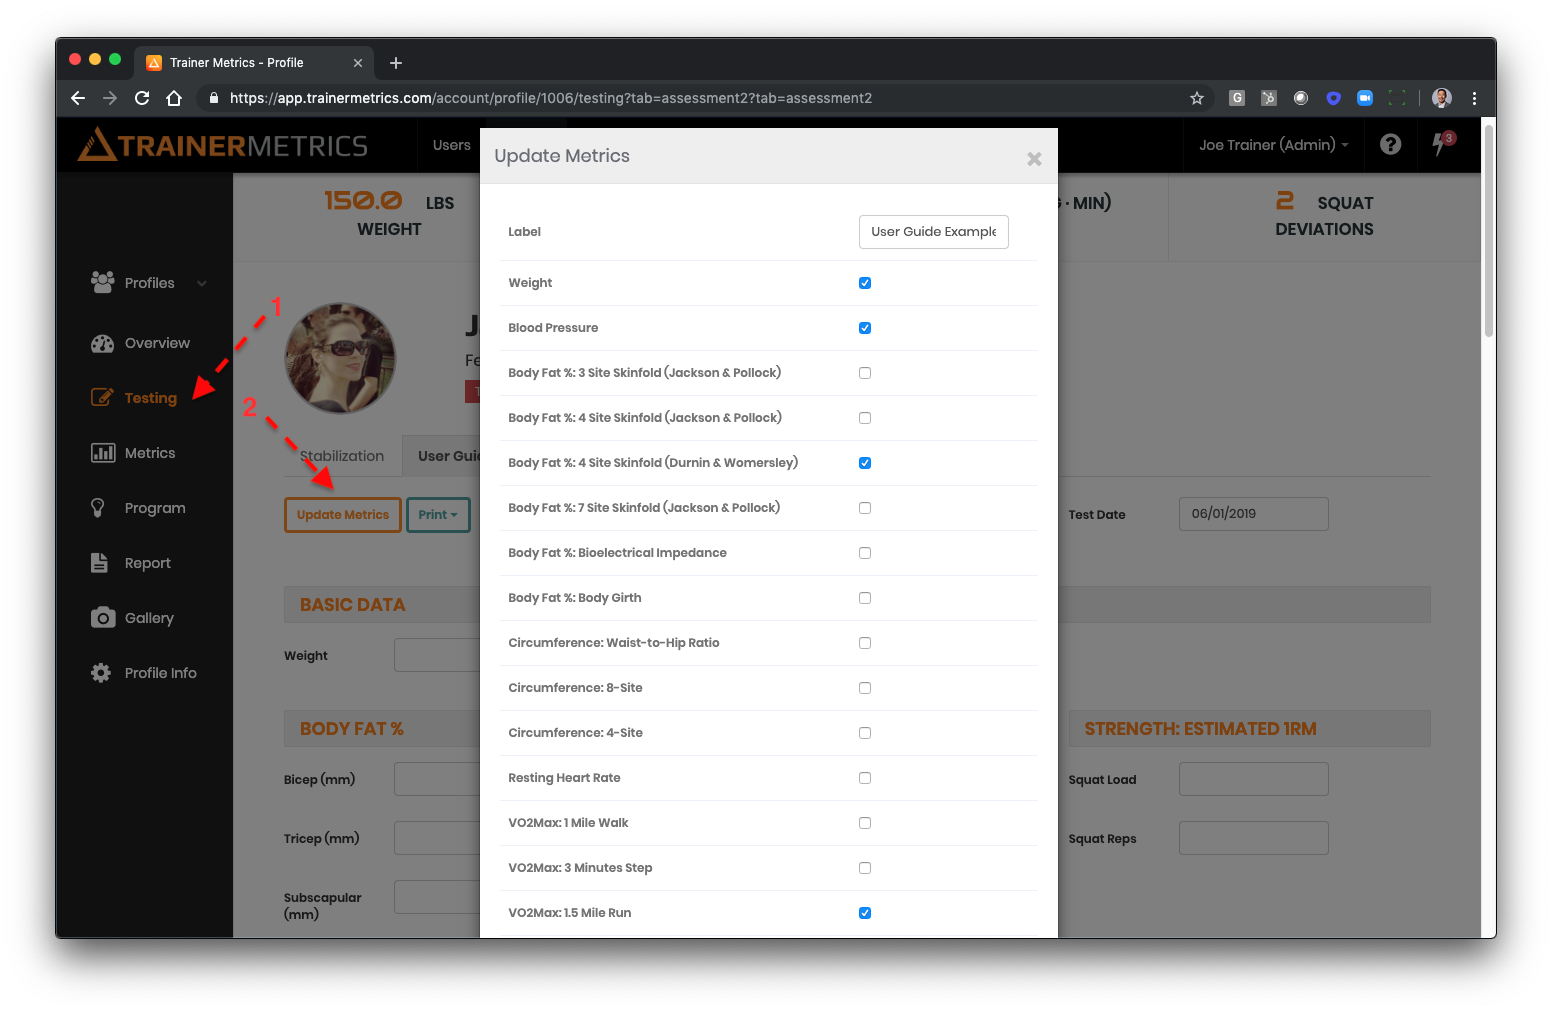Viewport: 1552px width, 1012px height.
Task: Click the Update Metrics button
Action: (343, 515)
